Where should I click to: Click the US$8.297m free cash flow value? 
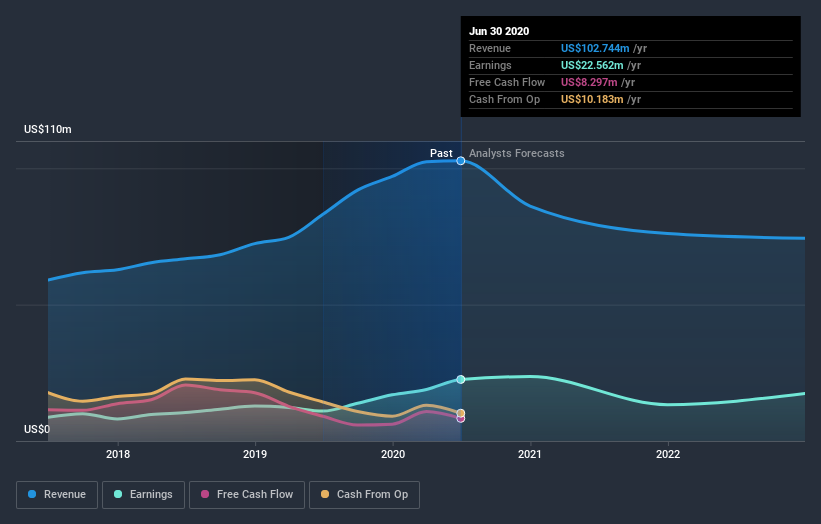tap(589, 82)
